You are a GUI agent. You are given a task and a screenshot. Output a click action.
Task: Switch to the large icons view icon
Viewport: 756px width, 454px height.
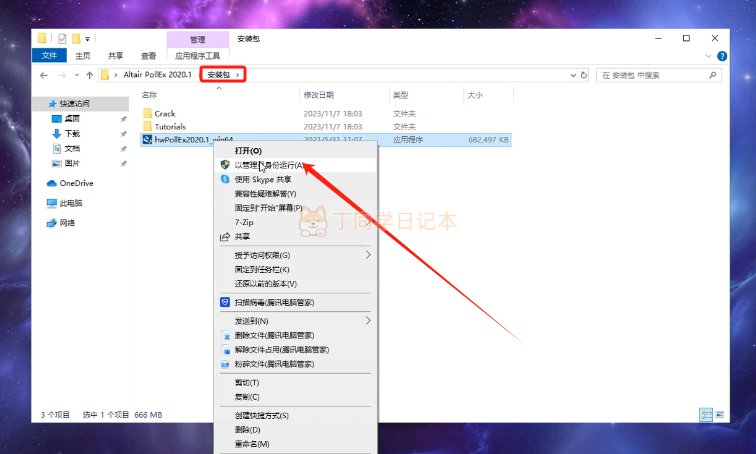coord(720,414)
